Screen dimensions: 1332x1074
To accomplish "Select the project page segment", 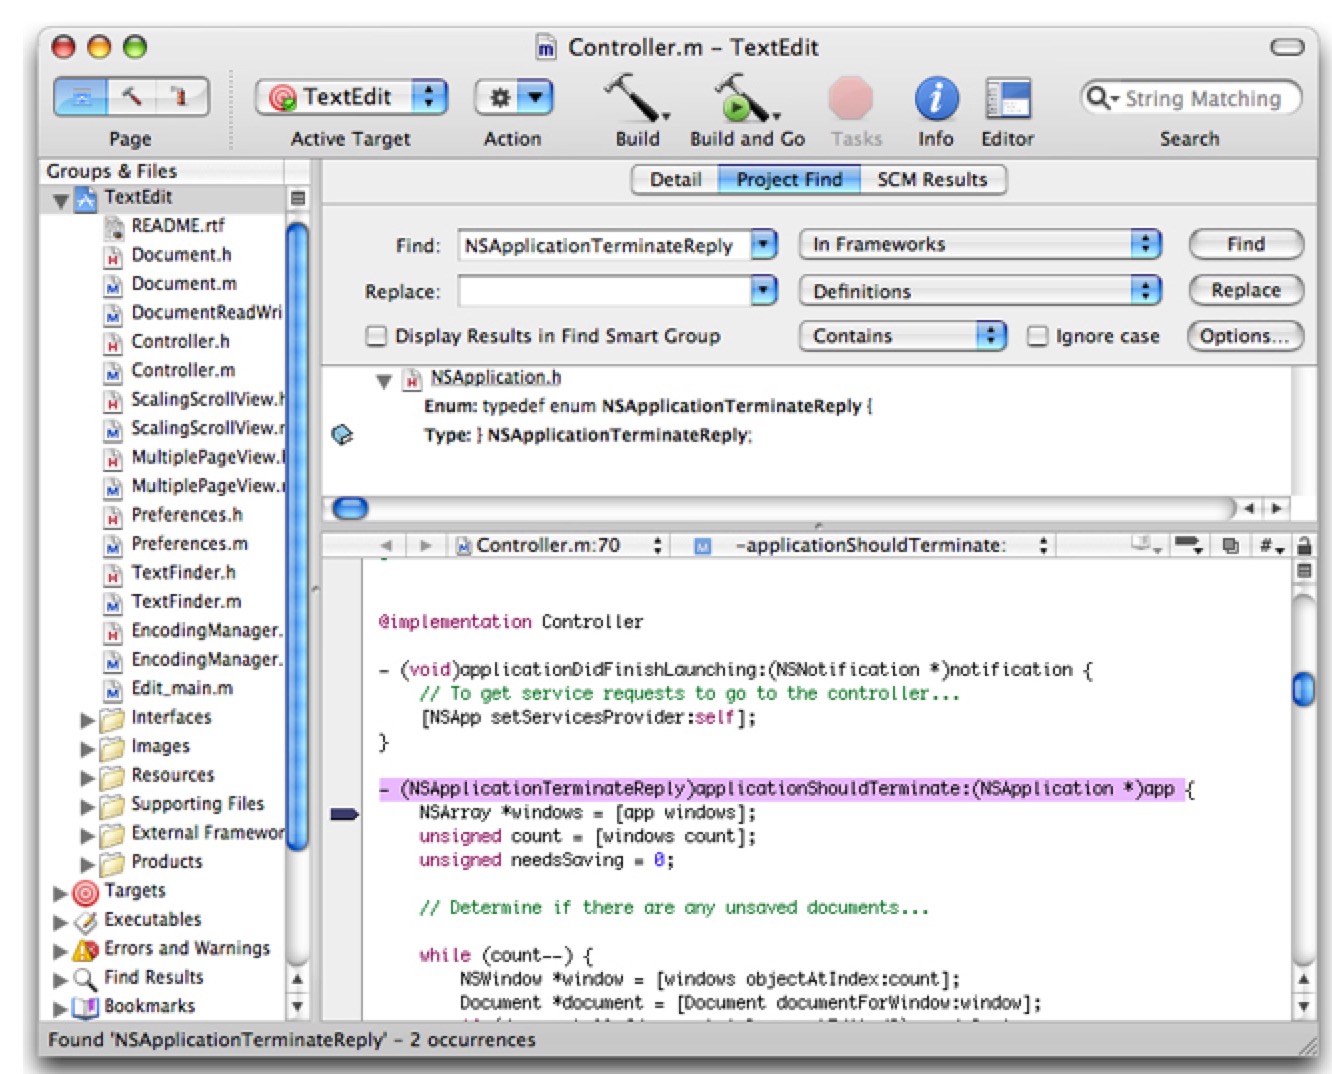I will click(81, 97).
